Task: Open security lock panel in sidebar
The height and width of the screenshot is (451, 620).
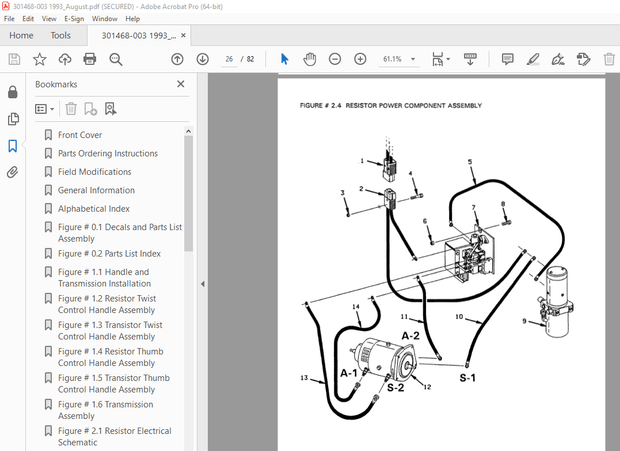Action: (13, 92)
